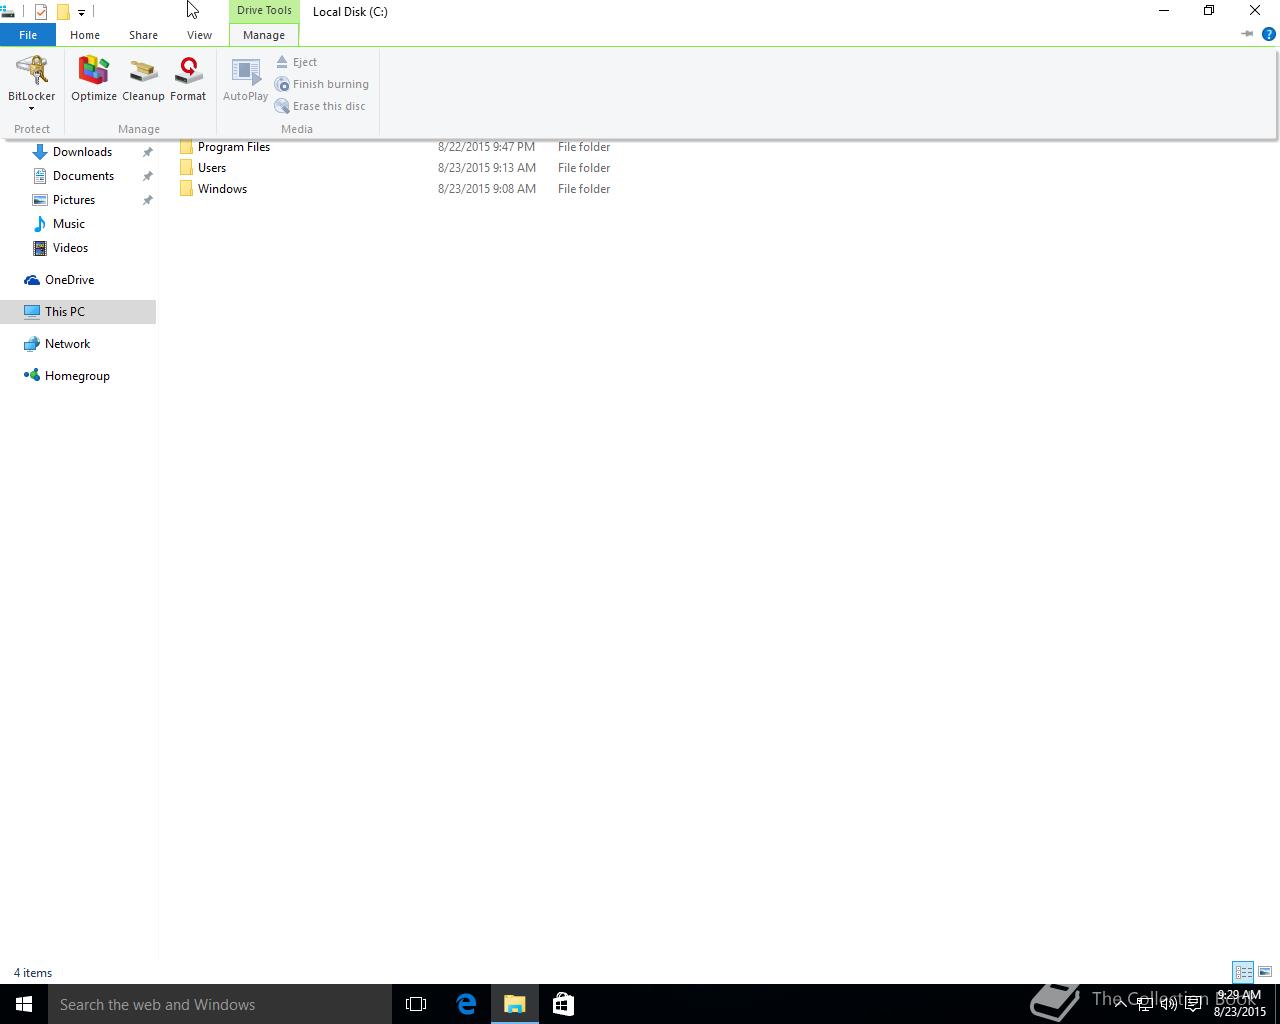Open Customize Quick Access Toolbar dropdown
This screenshot has width=1280, height=1024.
click(x=81, y=12)
